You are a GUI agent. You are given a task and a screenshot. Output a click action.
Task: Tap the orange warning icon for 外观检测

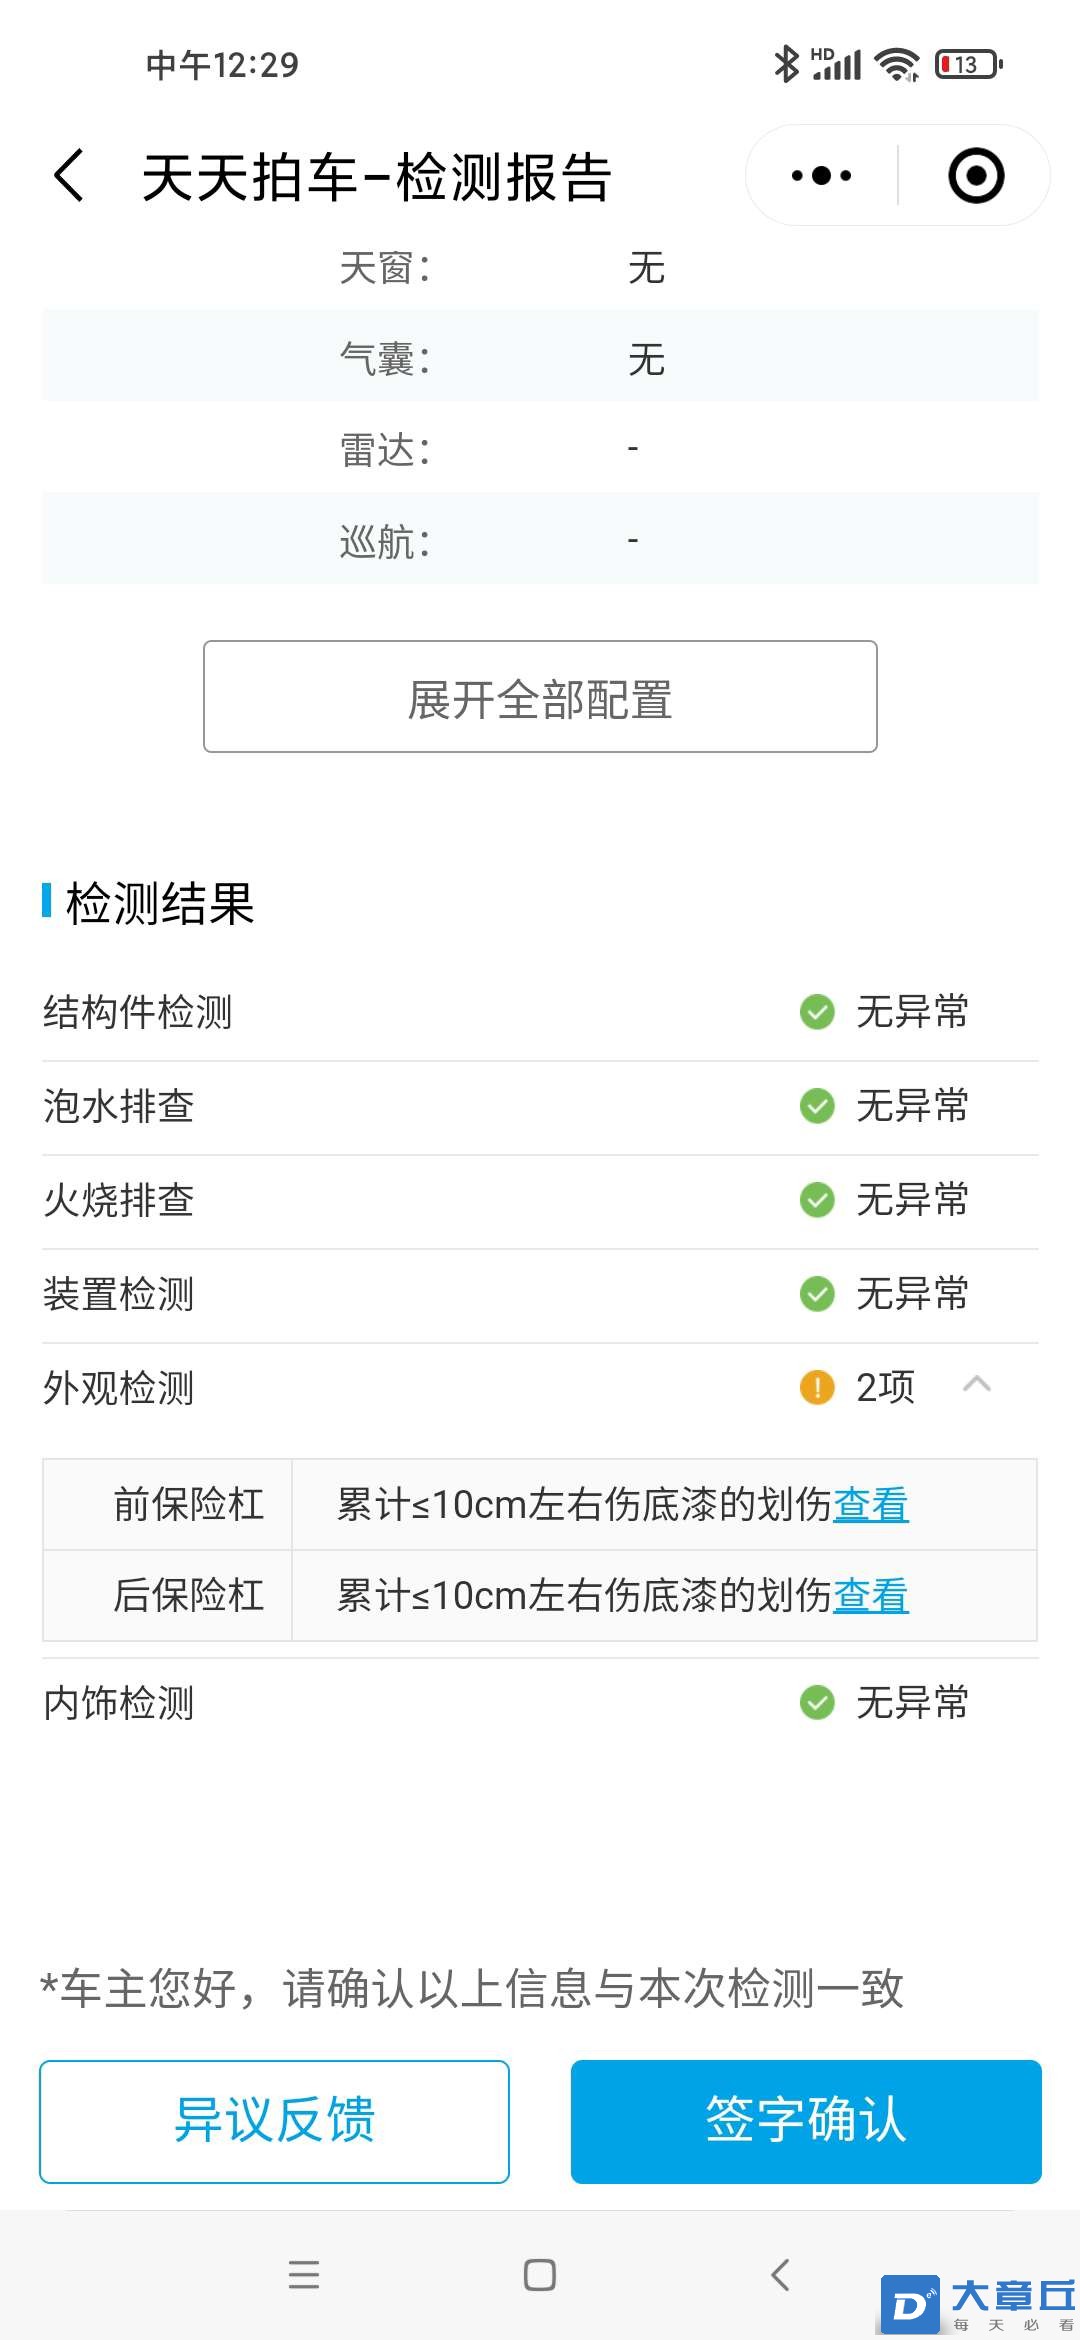(817, 1388)
